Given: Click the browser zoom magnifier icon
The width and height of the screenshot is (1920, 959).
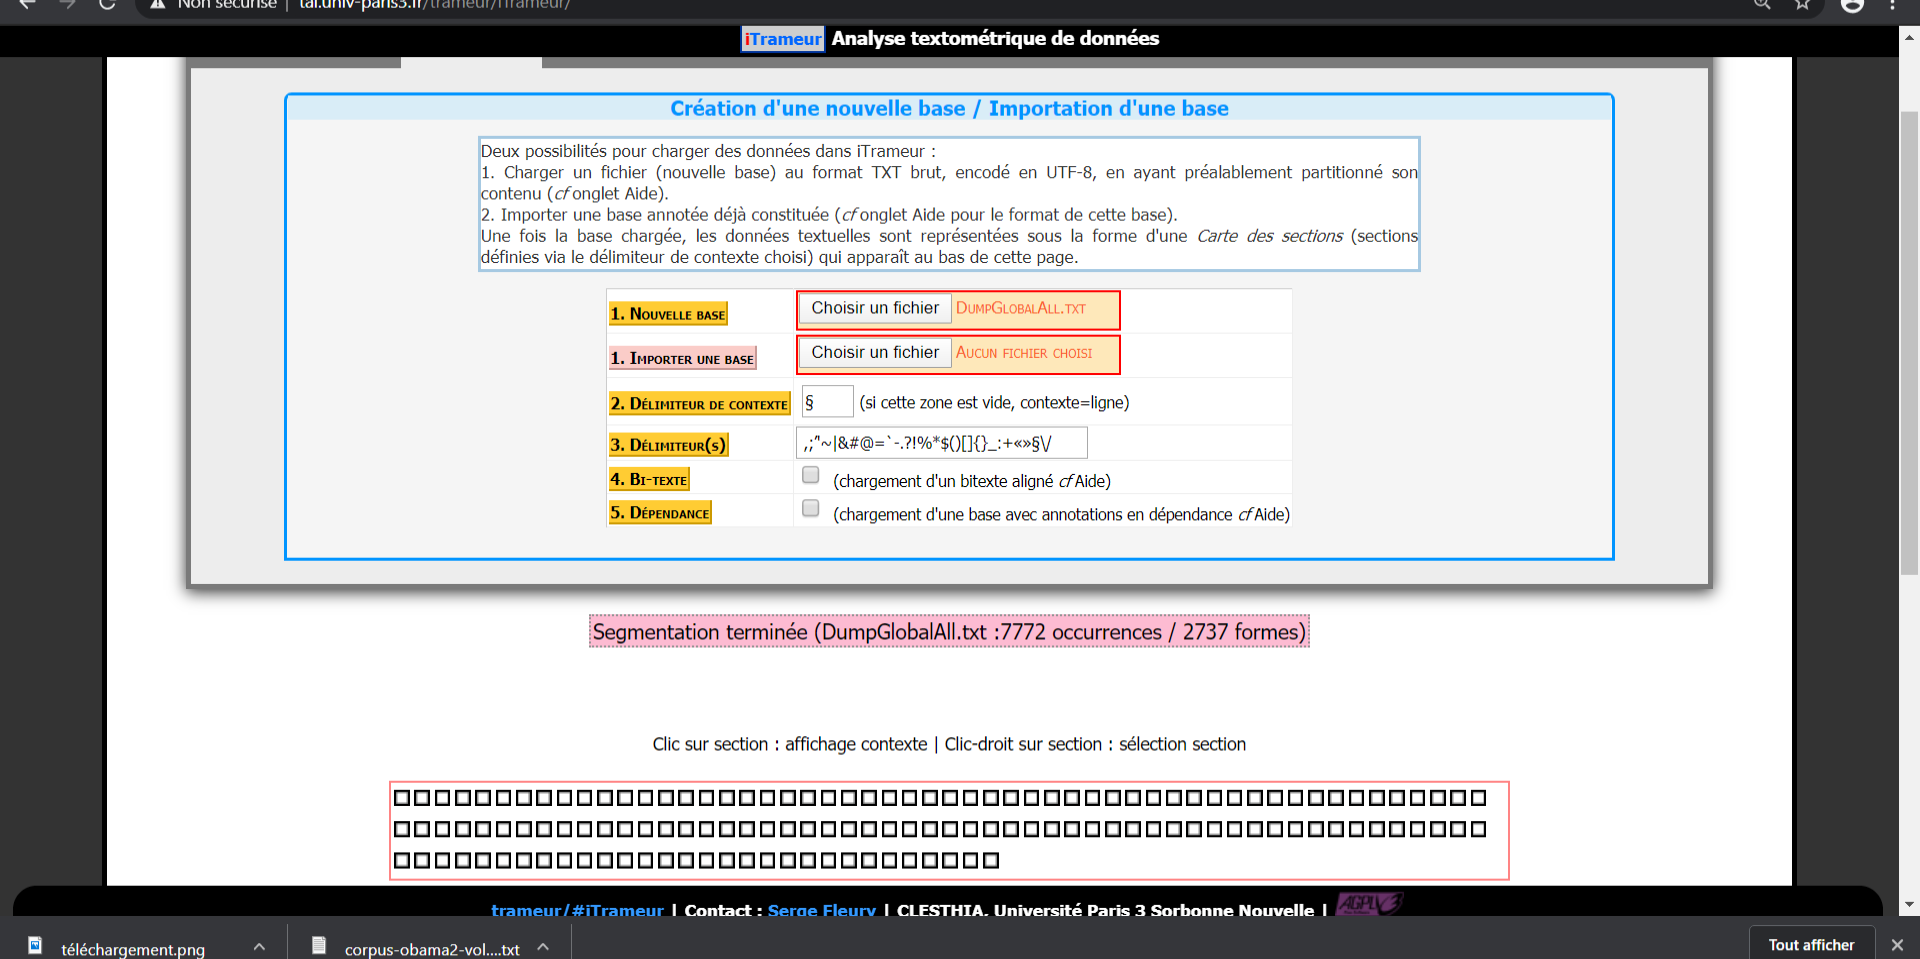Looking at the screenshot, I should pos(1762,4).
